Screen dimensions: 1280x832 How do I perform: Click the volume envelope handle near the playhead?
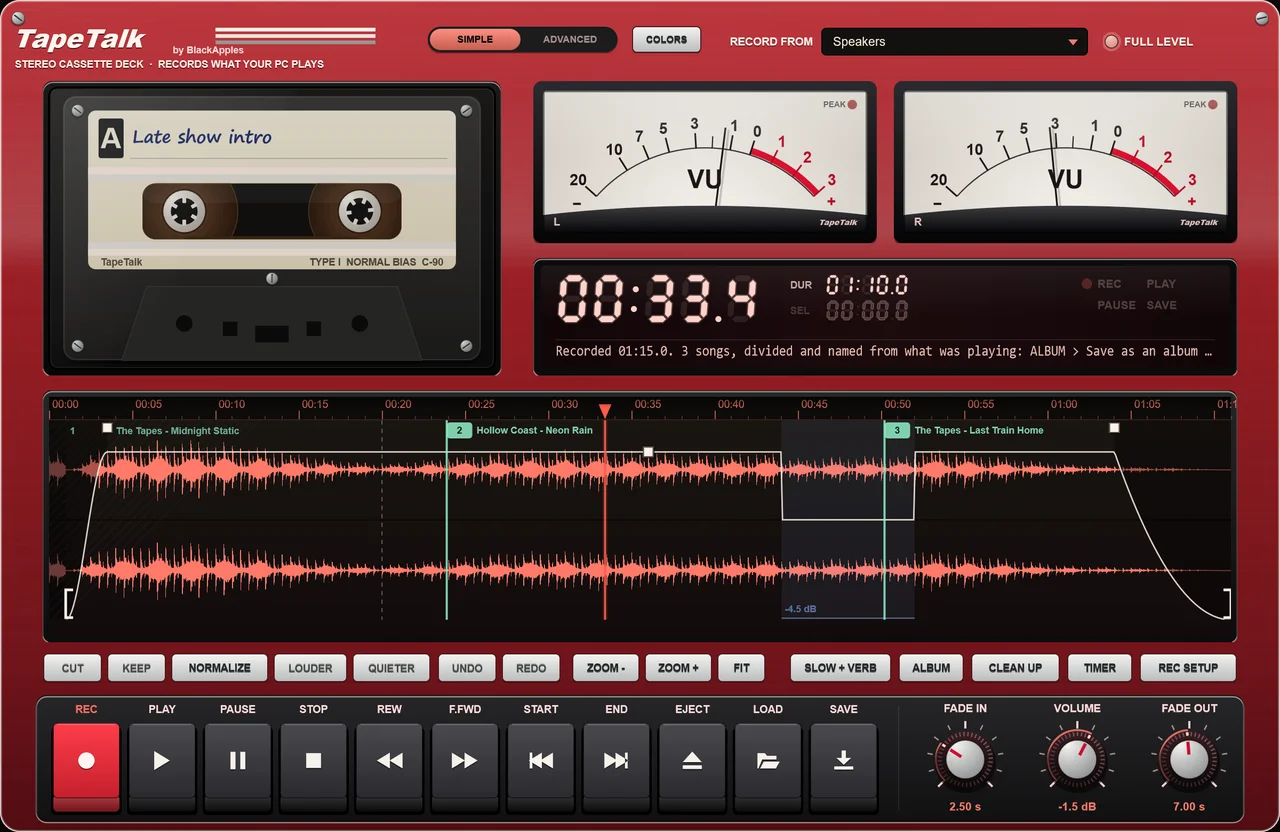click(648, 453)
